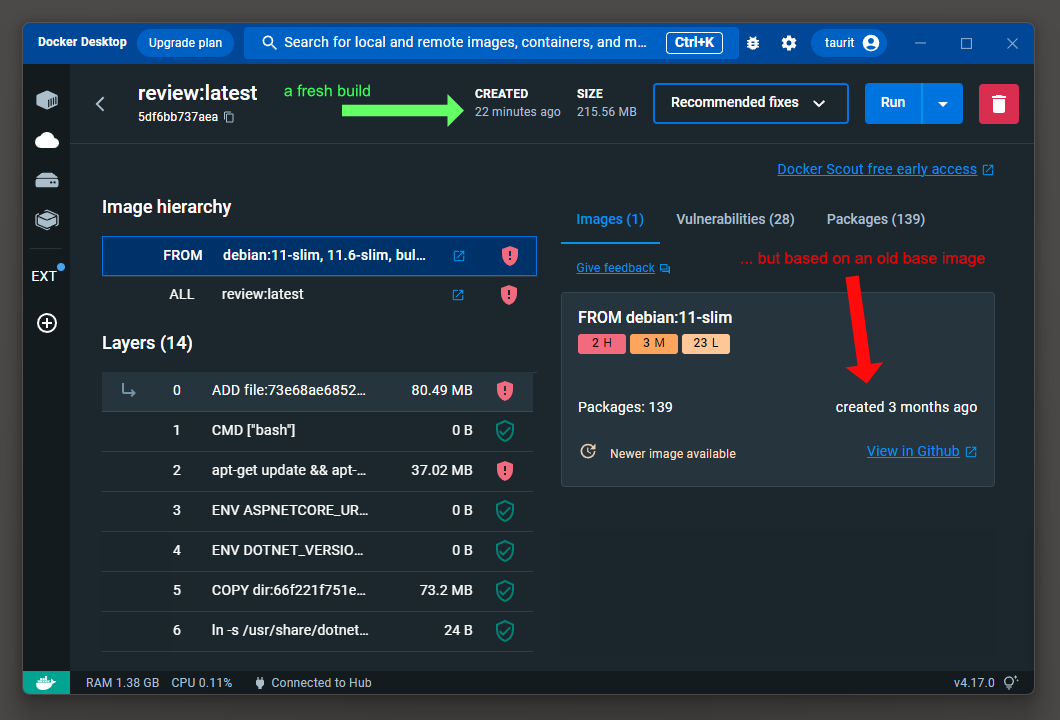The image size is (1060, 720).
Task: Click green shield on COPY dir layer
Action: (x=505, y=590)
